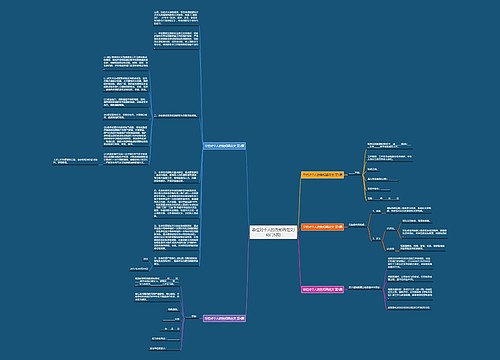The height and width of the screenshot is (360, 500).
Task: Click the subtopic directly right of magenta branch
Action: coord(364,287)
